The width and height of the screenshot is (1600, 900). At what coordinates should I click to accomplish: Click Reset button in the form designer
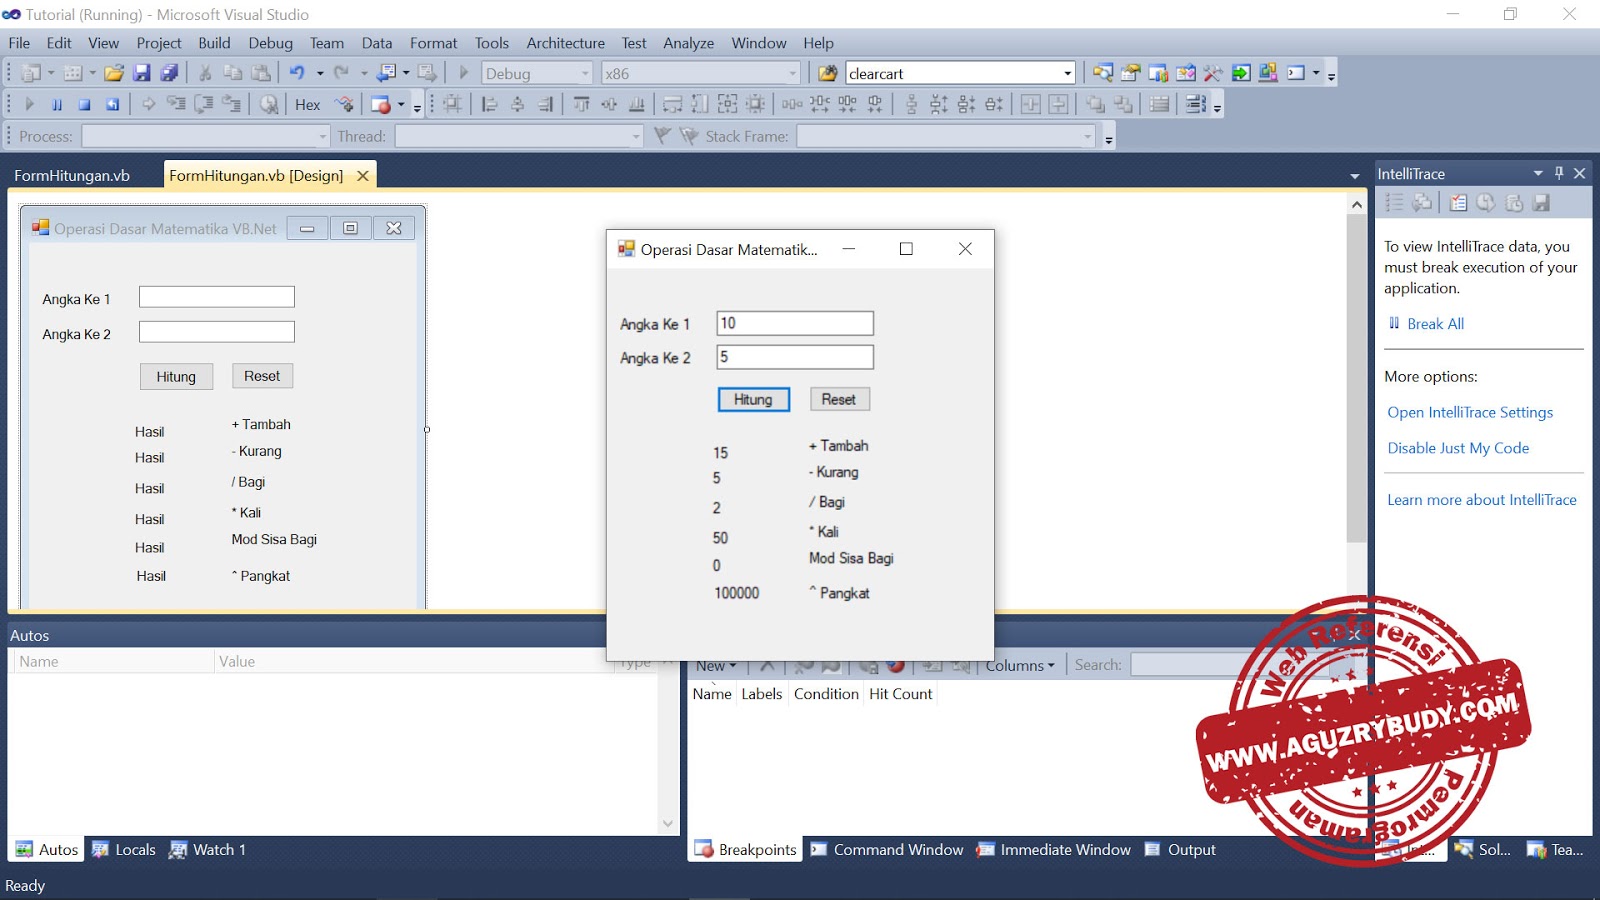[x=262, y=376]
